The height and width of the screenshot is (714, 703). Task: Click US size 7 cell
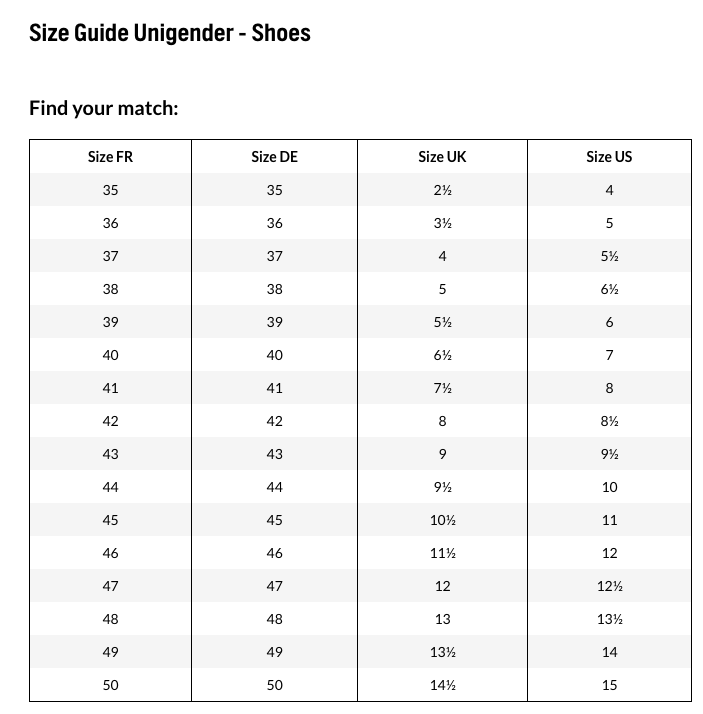point(609,355)
